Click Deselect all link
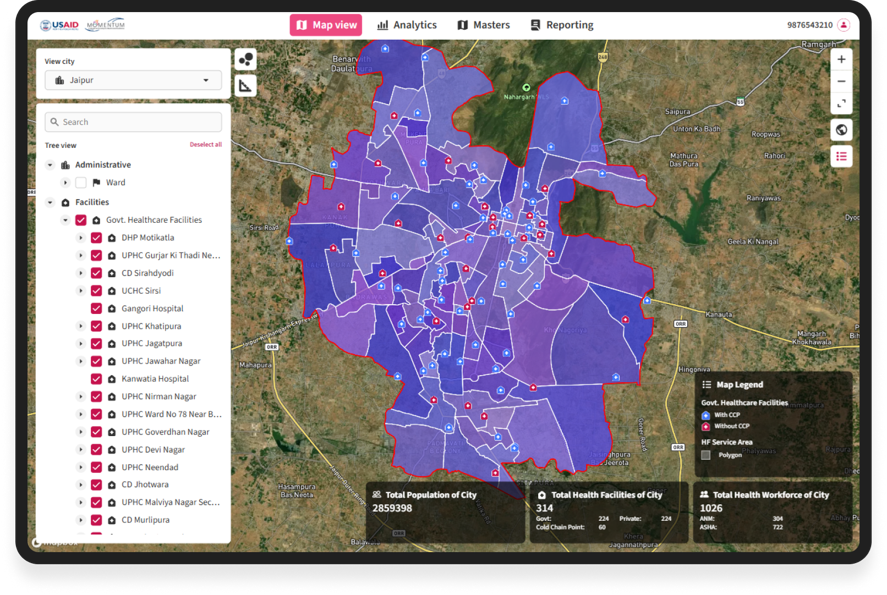Viewport: 887px width, 595px height. pyautogui.click(x=205, y=145)
